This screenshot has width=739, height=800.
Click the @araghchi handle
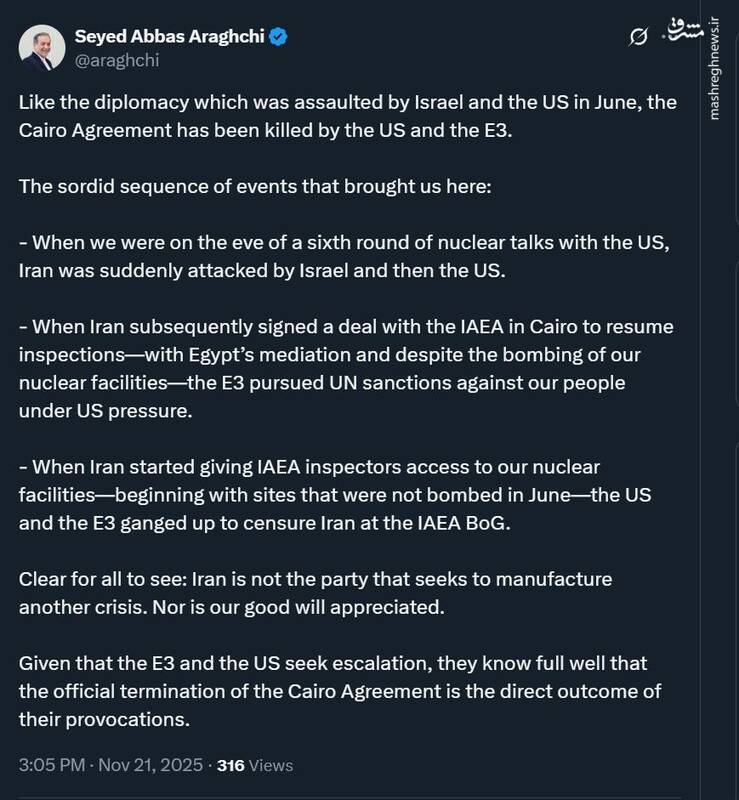[117, 60]
